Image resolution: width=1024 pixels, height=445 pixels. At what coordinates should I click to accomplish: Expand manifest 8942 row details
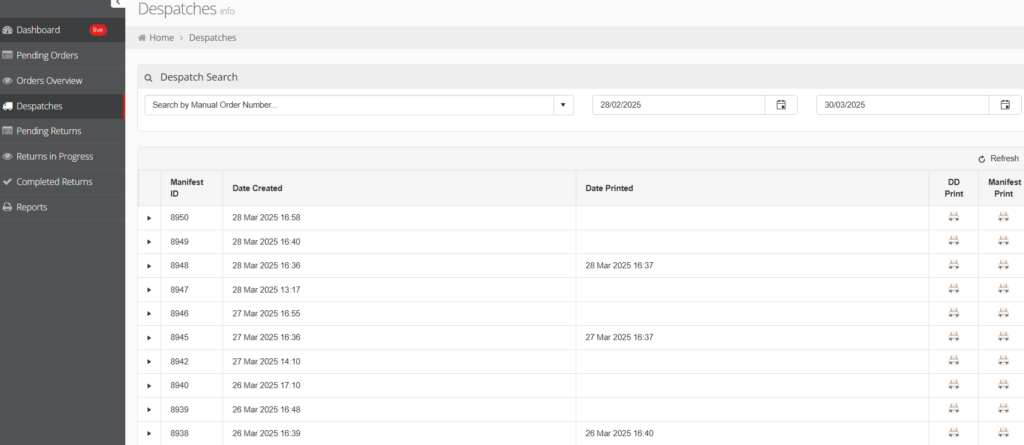[149, 361]
